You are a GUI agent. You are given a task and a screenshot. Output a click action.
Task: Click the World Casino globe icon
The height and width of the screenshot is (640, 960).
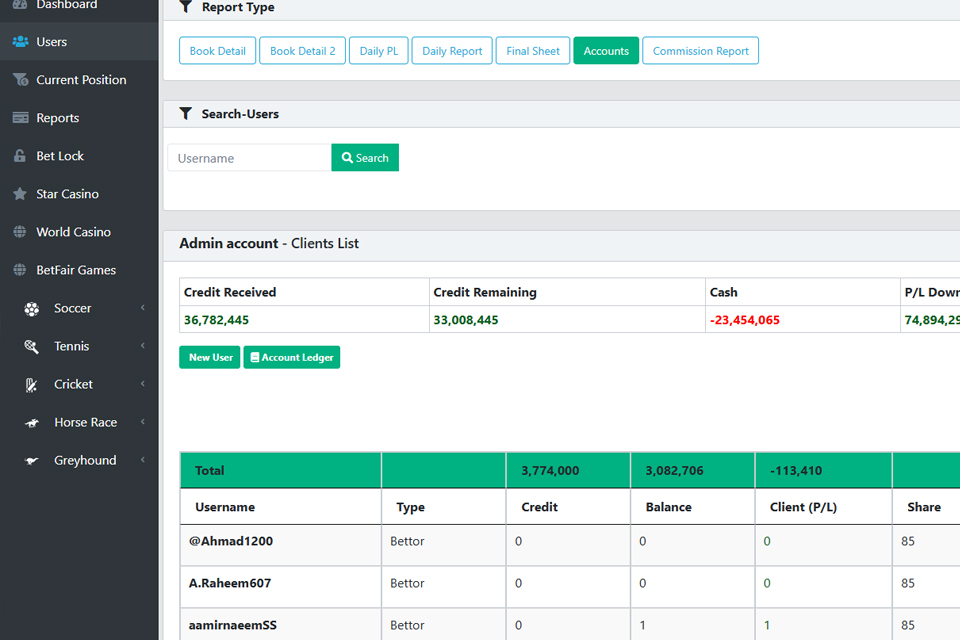(20, 232)
